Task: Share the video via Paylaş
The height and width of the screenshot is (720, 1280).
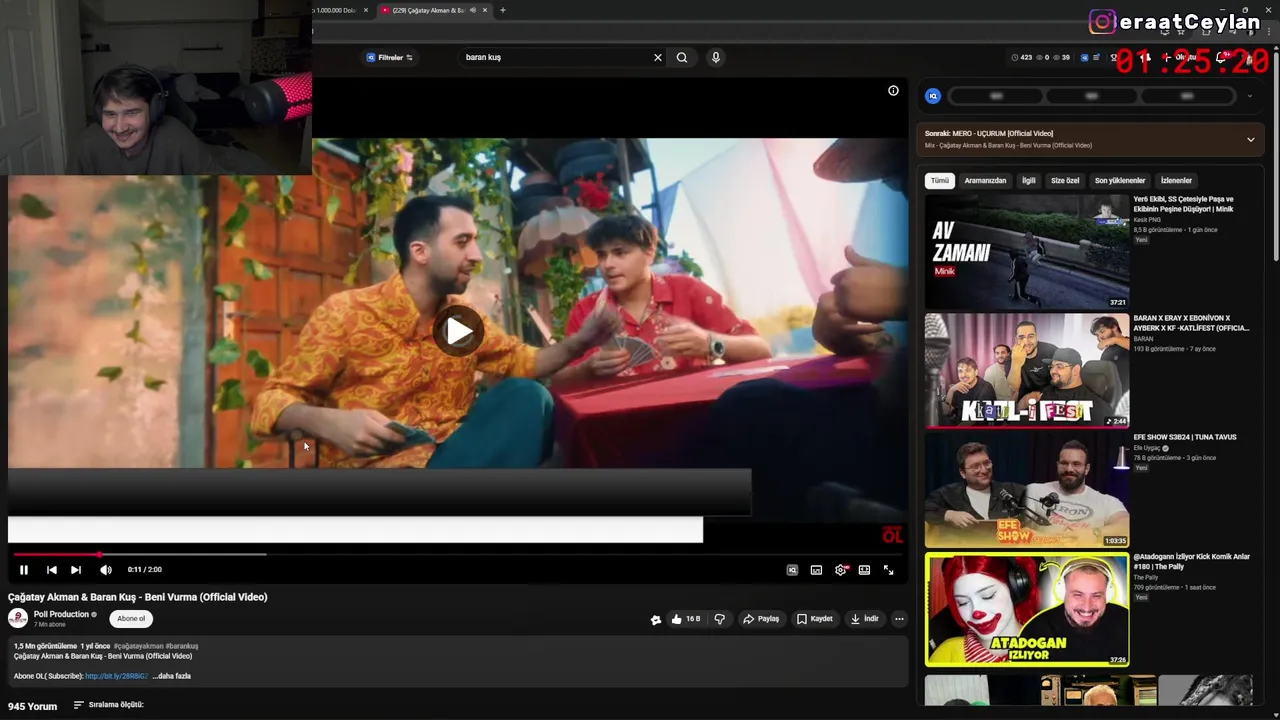Action: tap(761, 619)
